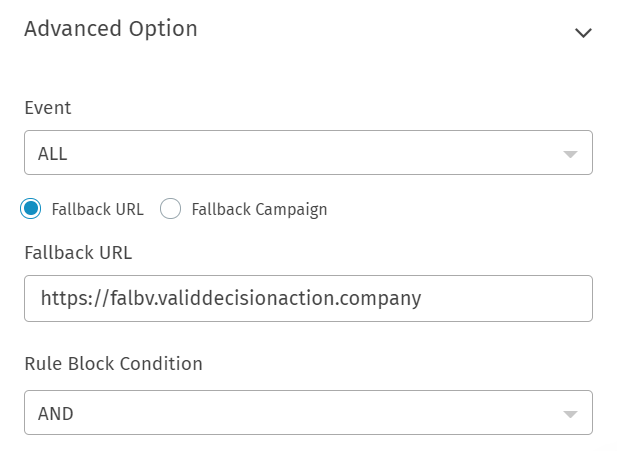Click the Rule Block Condition label
The height and width of the screenshot is (451, 617).
[113, 364]
